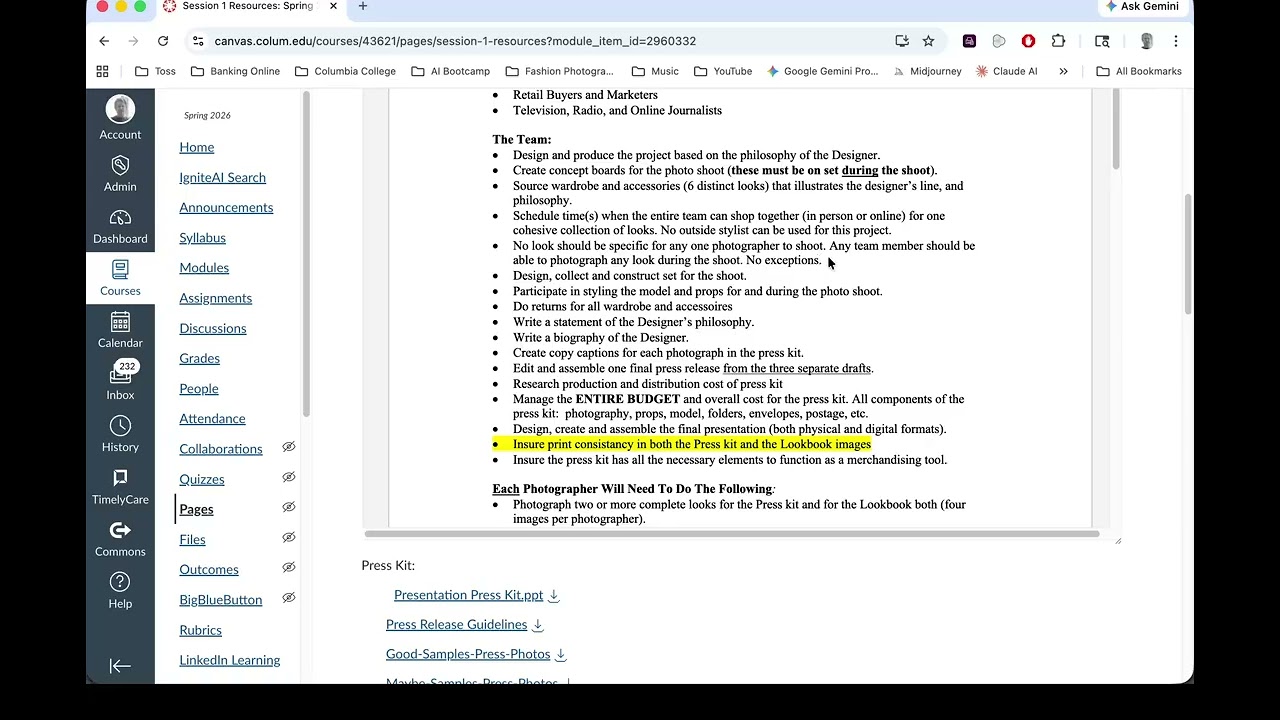Download Good-Samples-Press-Photos via arrow icon
Image resolution: width=1280 pixels, height=720 pixels.
click(561, 654)
